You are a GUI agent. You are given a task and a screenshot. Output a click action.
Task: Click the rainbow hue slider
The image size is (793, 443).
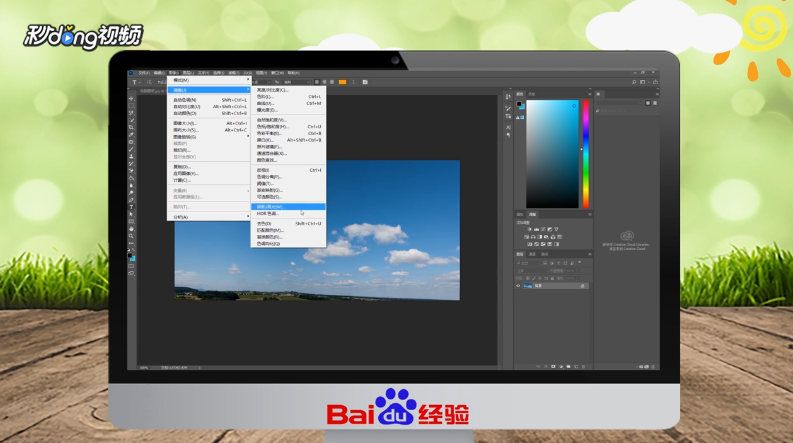pos(586,154)
